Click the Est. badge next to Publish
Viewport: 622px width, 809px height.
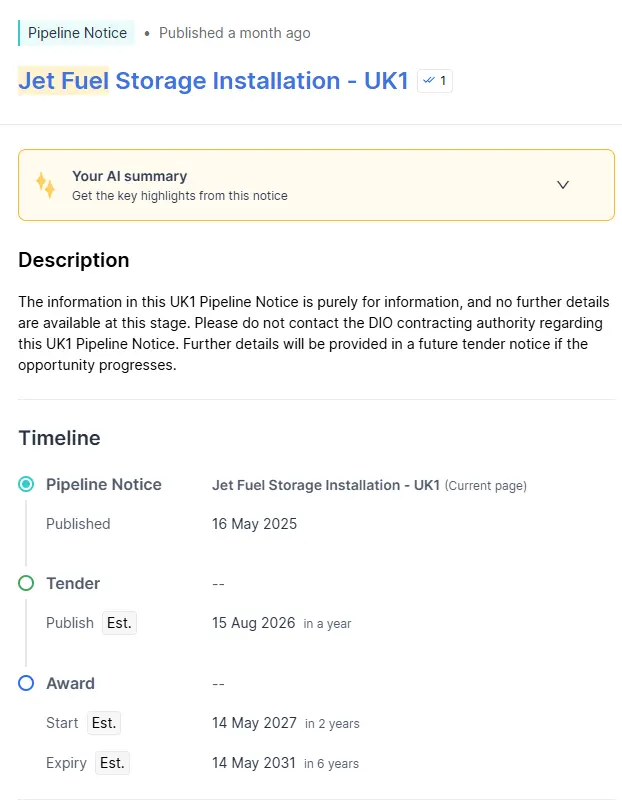pos(119,623)
